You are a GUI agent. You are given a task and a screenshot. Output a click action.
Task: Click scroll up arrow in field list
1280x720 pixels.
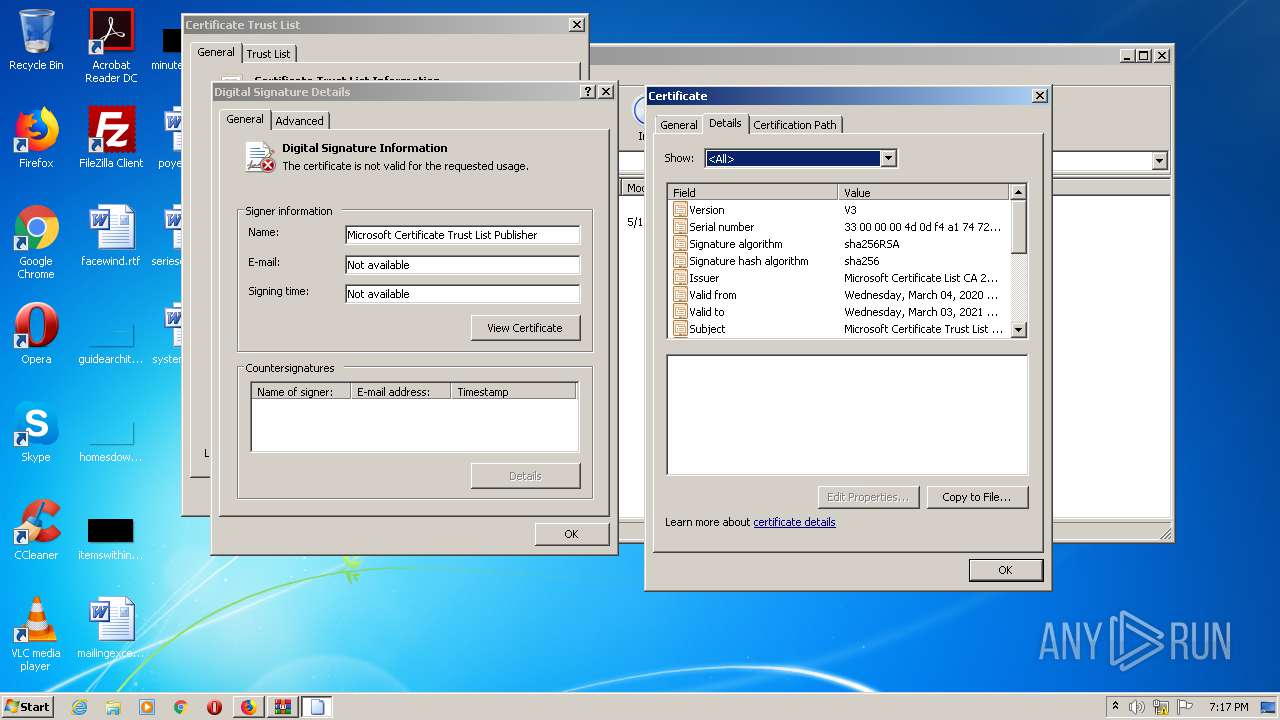click(1019, 192)
